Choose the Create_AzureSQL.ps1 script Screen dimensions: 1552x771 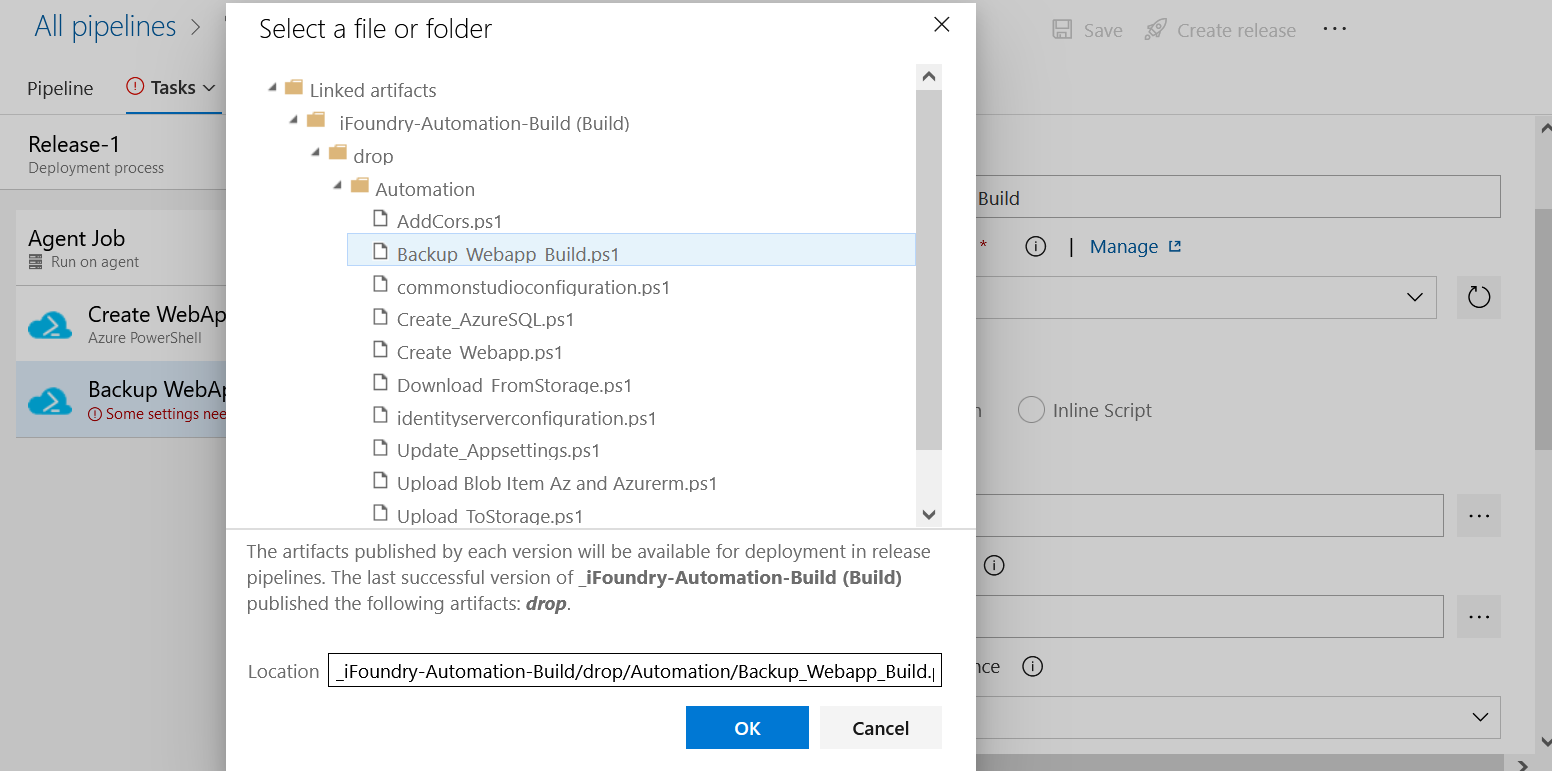(x=485, y=320)
